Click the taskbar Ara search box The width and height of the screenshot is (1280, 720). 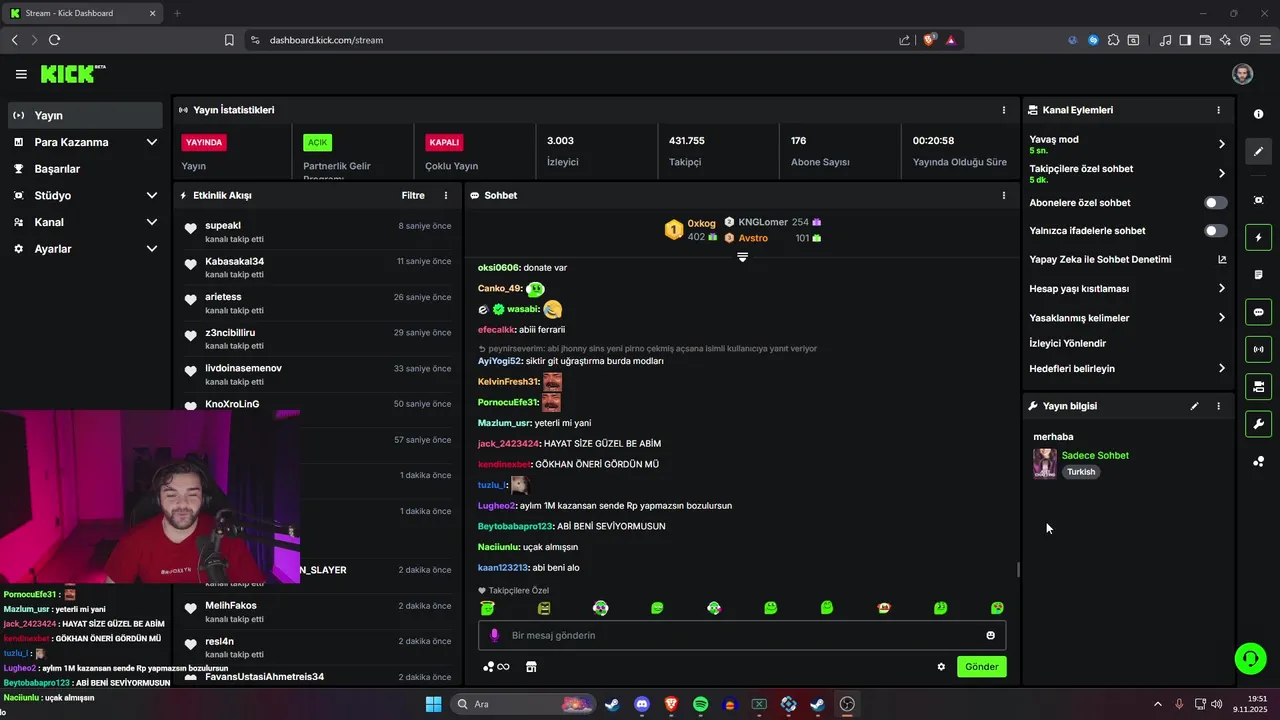point(522,704)
